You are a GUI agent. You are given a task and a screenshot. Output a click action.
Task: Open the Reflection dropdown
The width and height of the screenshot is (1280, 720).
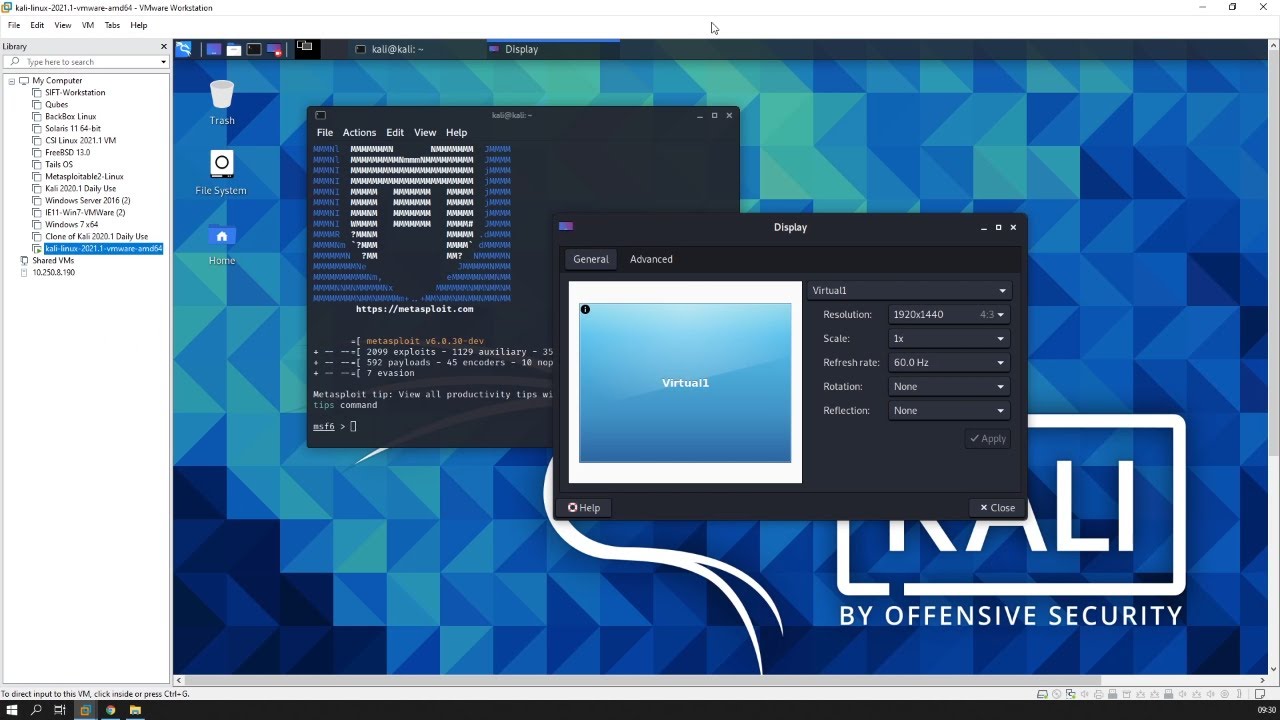948,410
